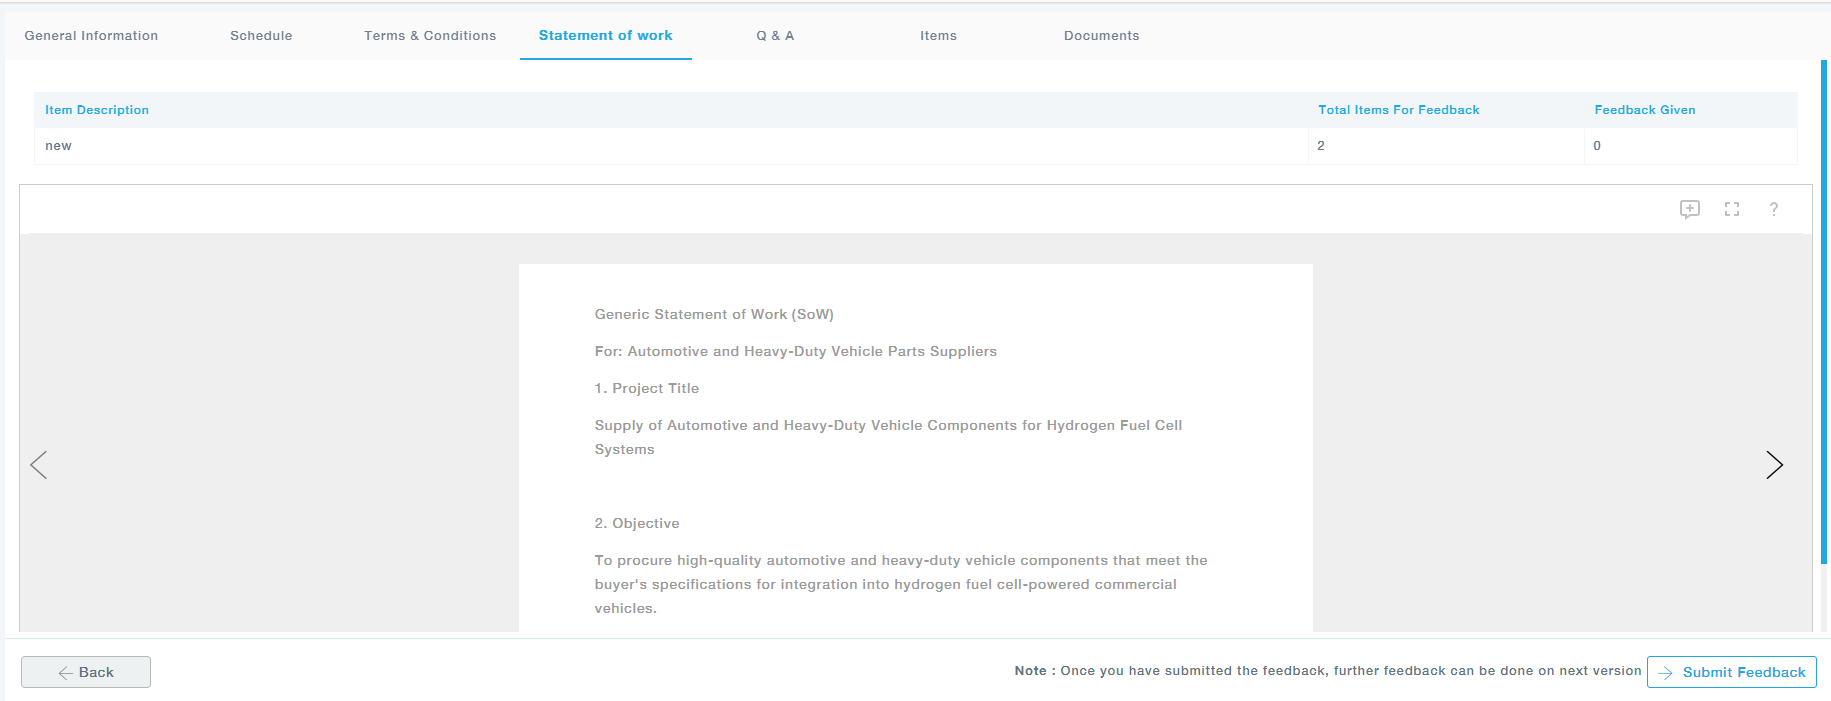This screenshot has width=1831, height=701.
Task: Click the 'Generic Statement of Work (SoW)' heading
Action: 714,314
